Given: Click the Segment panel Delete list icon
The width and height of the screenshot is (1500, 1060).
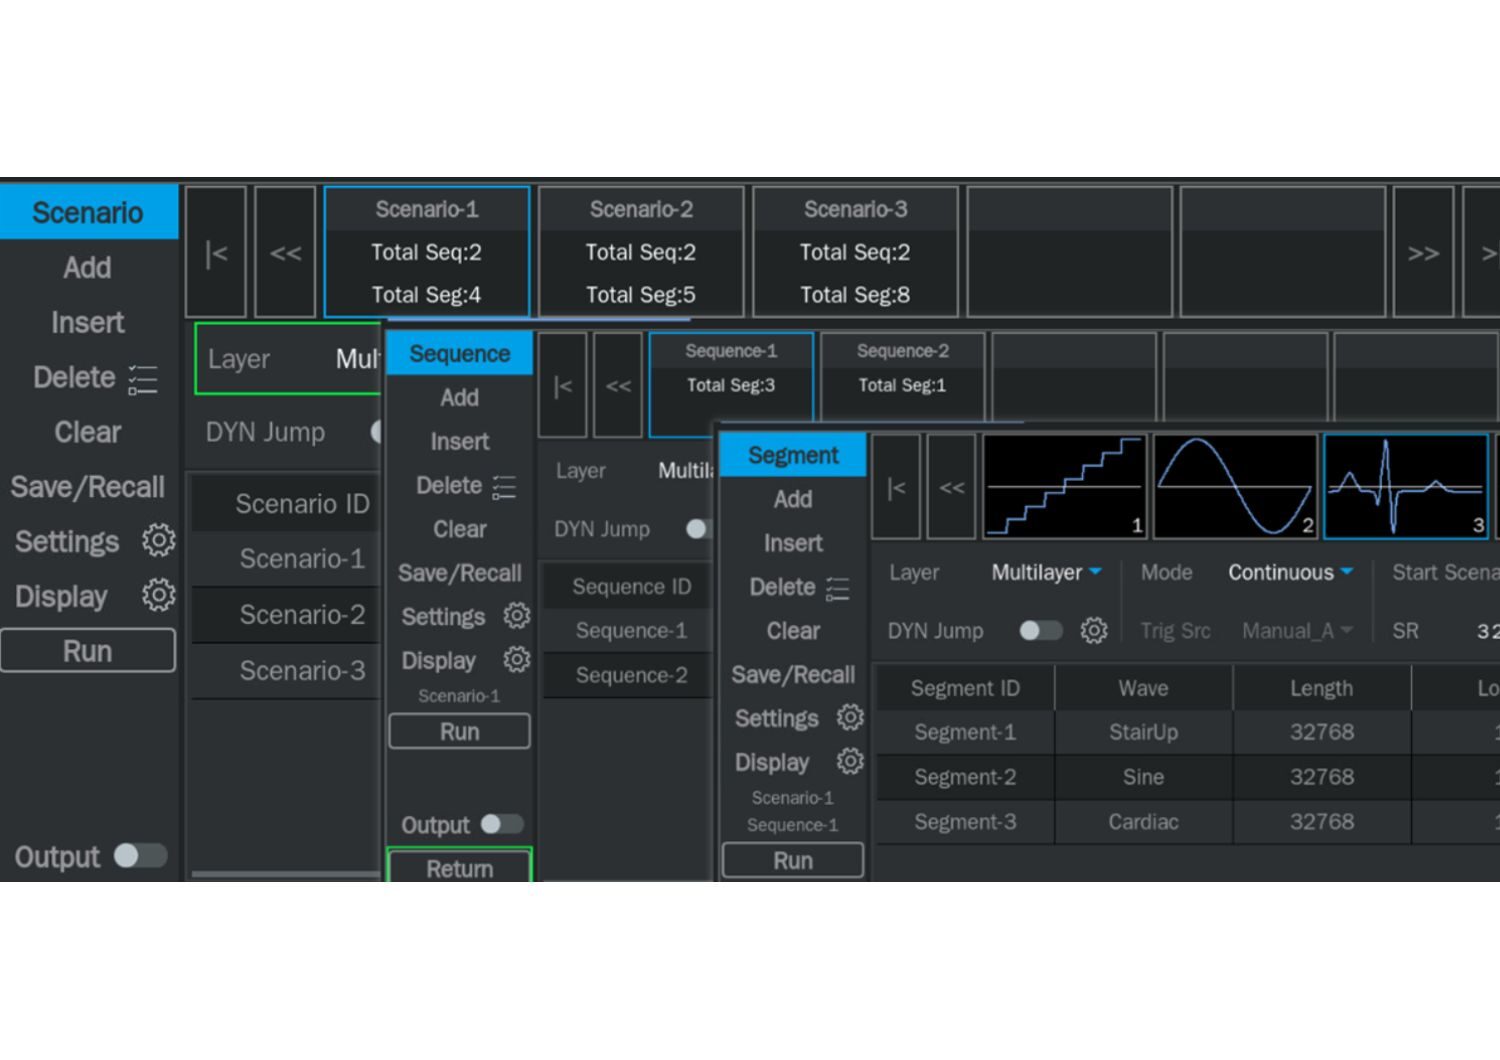Looking at the screenshot, I should click(837, 589).
